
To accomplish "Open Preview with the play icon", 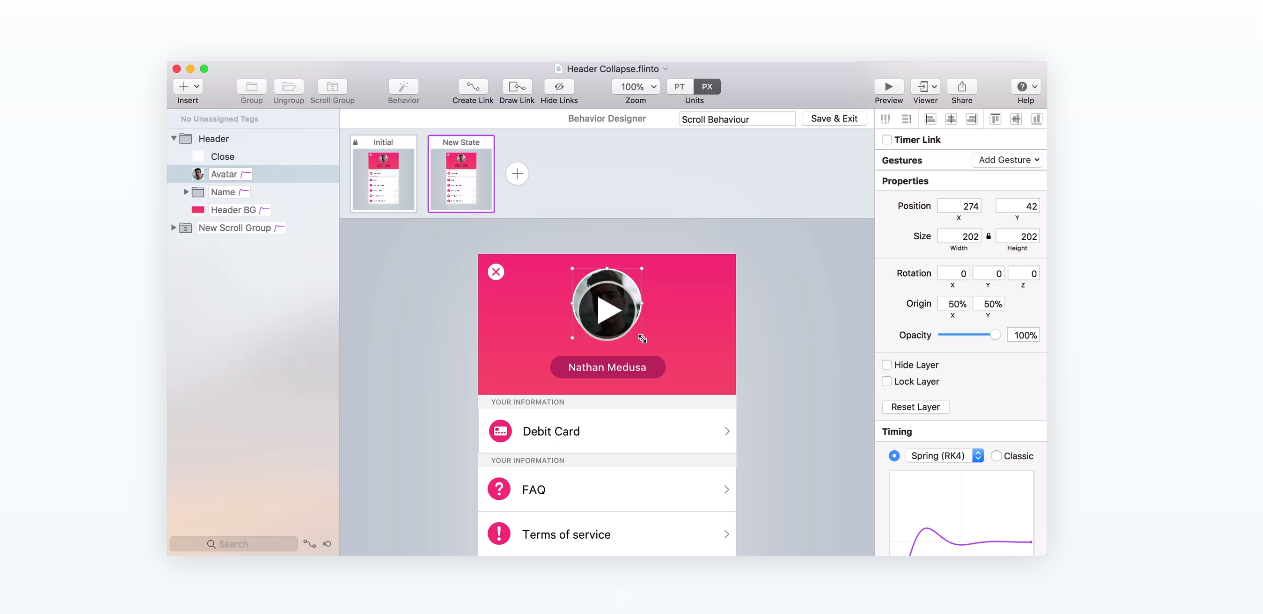I will 888,87.
